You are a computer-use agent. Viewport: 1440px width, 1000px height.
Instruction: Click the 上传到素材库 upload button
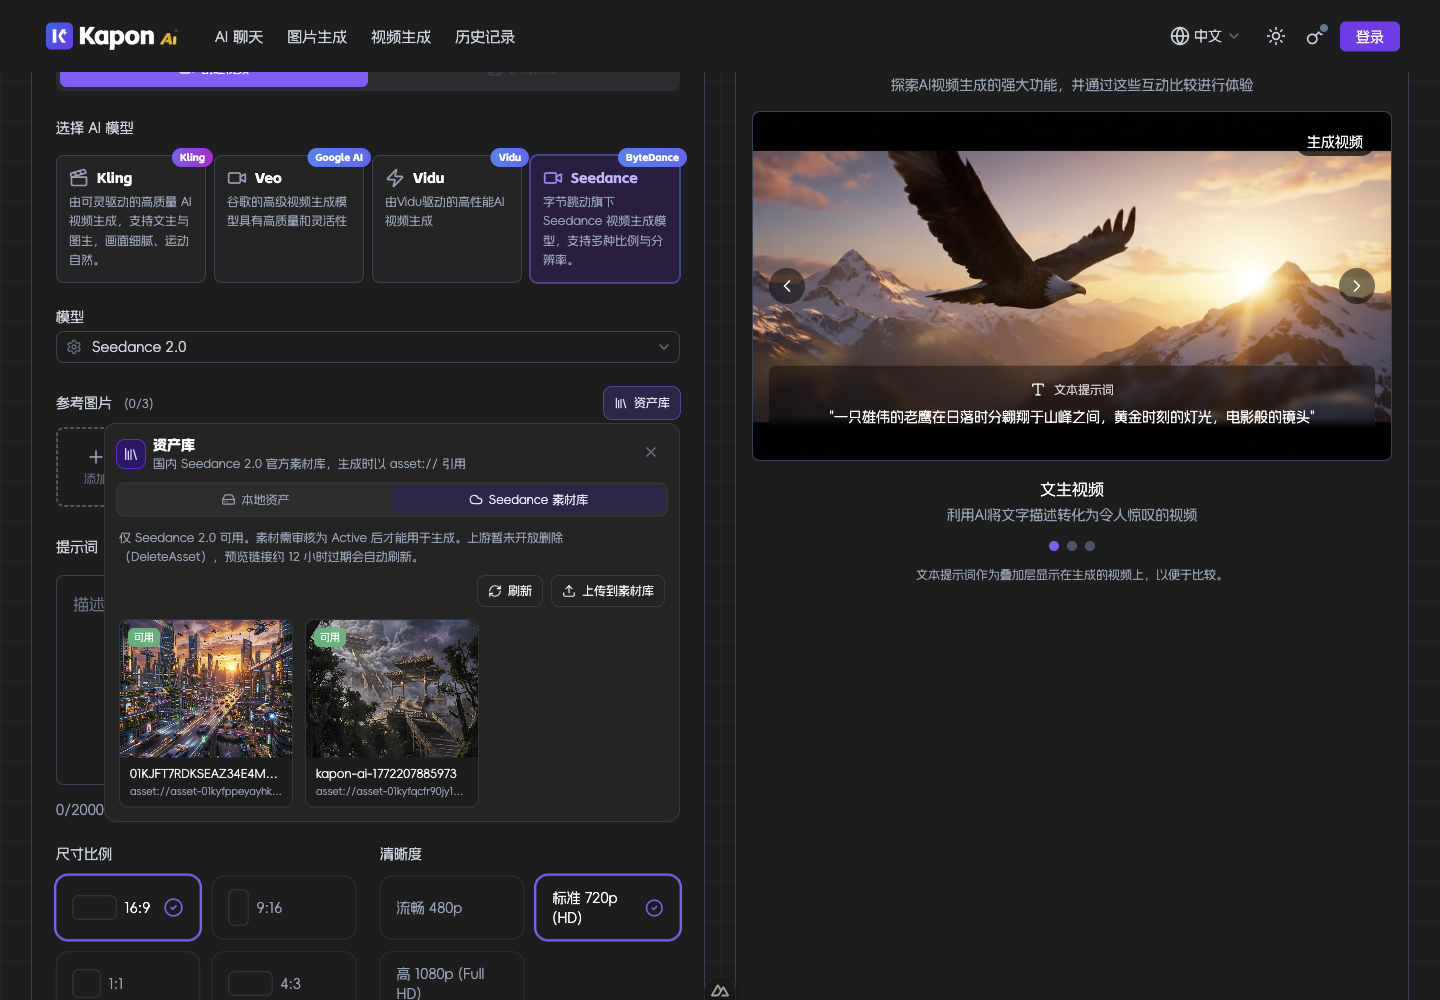[x=608, y=591]
